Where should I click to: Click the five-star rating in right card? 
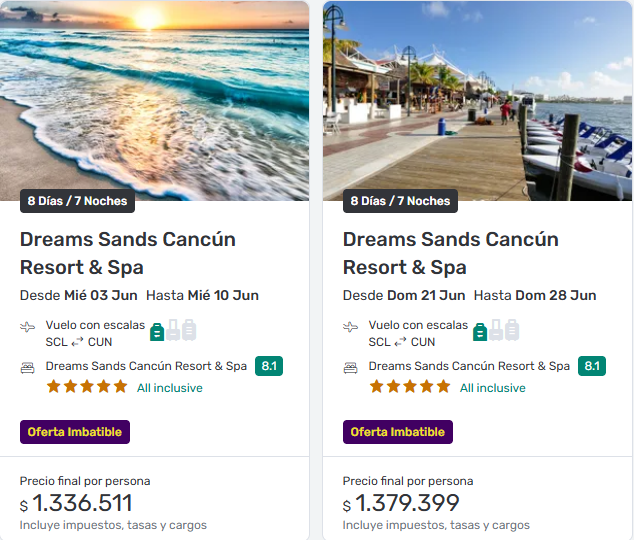(410, 387)
